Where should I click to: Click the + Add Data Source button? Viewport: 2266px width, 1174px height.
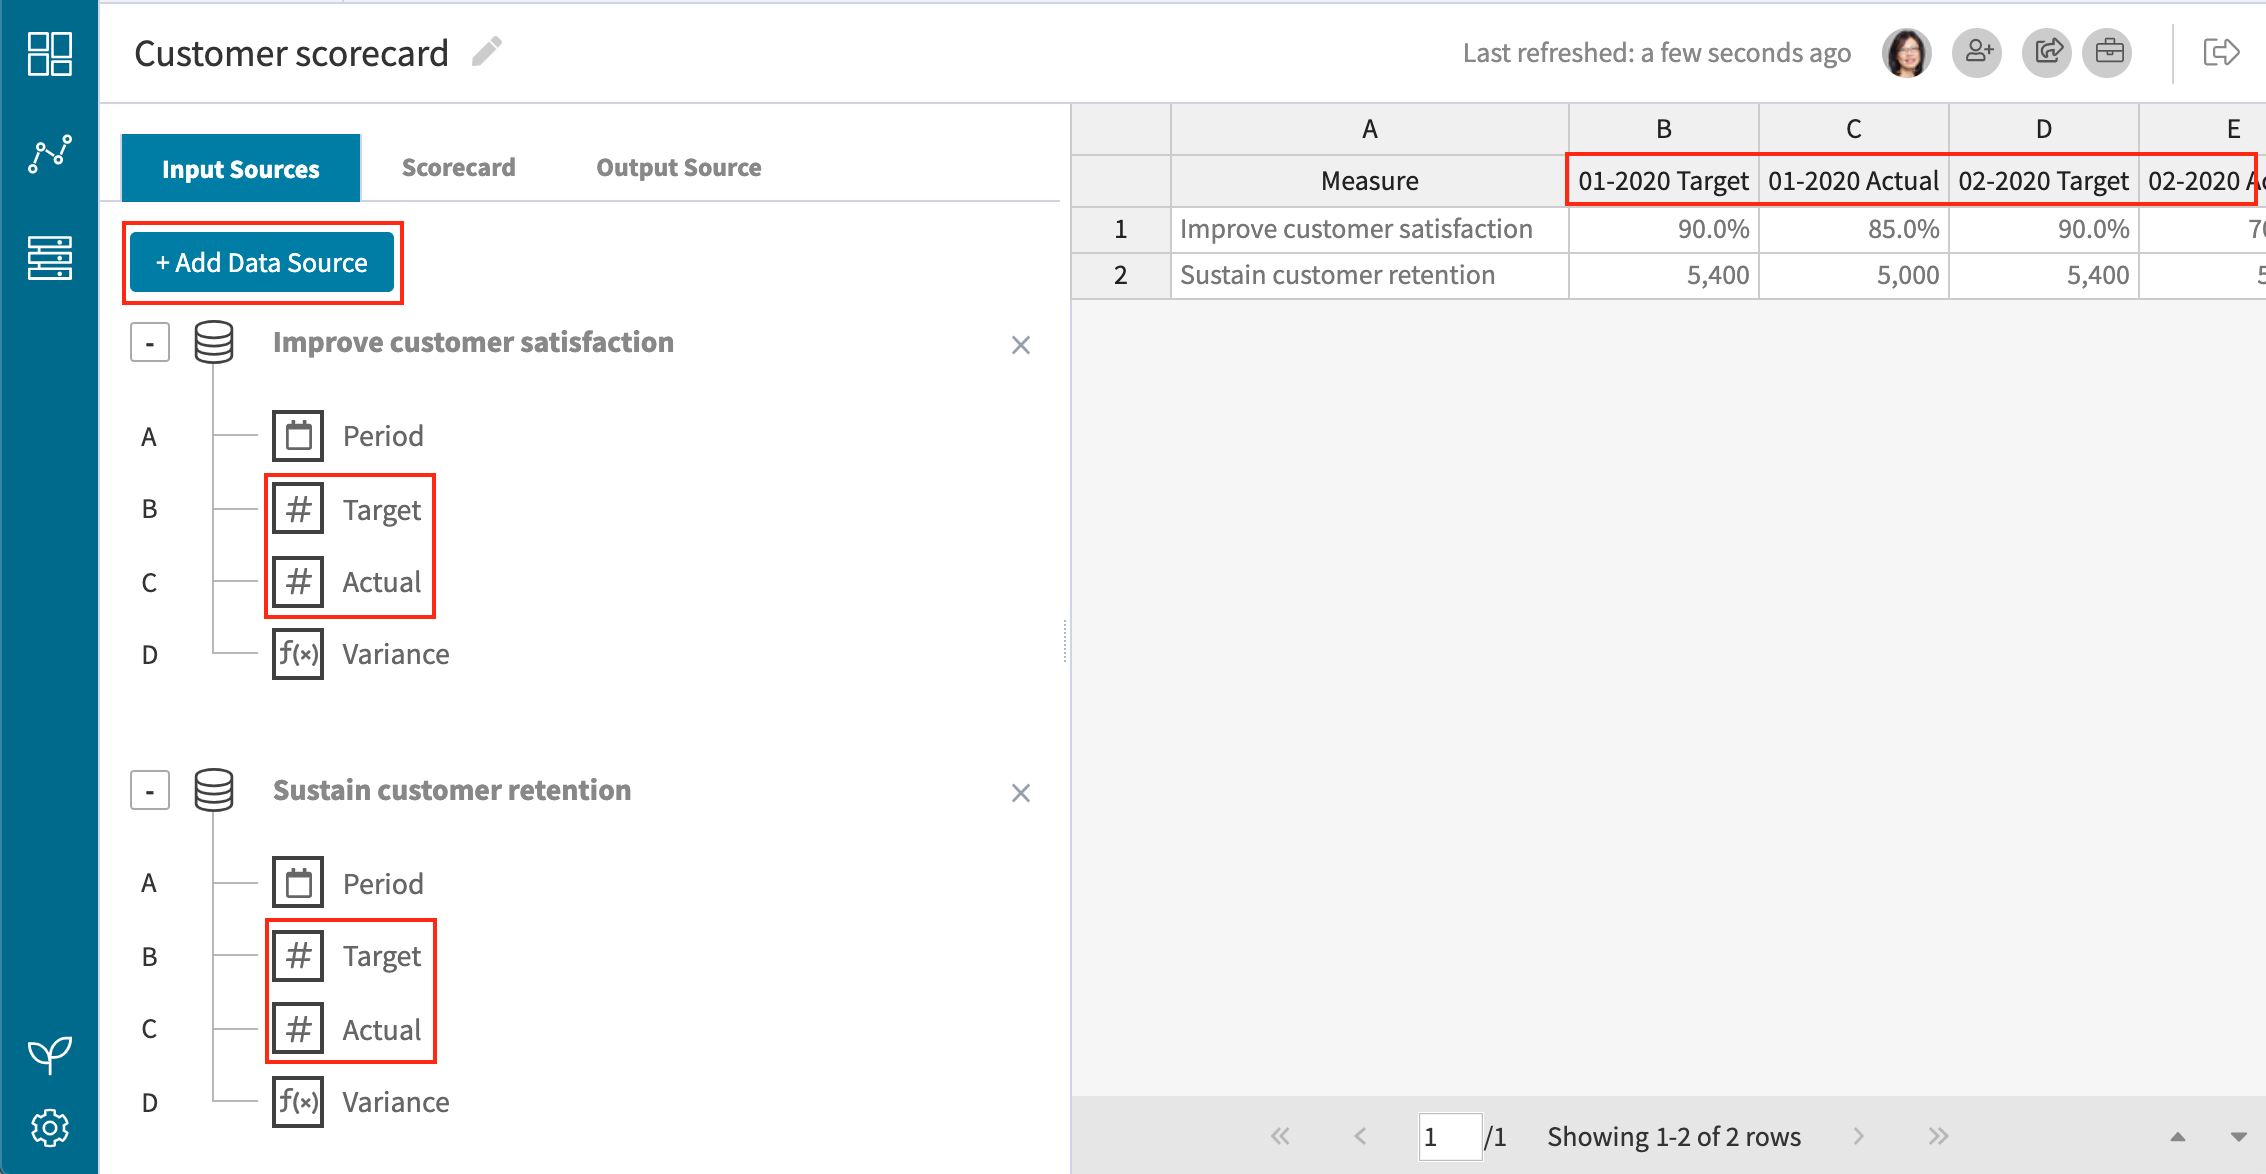(x=261, y=262)
